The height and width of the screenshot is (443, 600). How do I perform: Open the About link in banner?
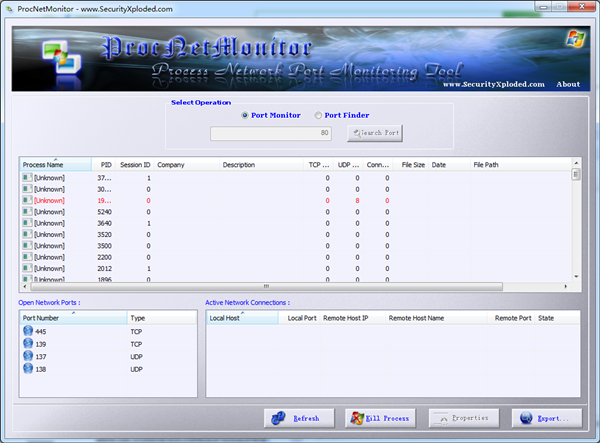[568, 84]
